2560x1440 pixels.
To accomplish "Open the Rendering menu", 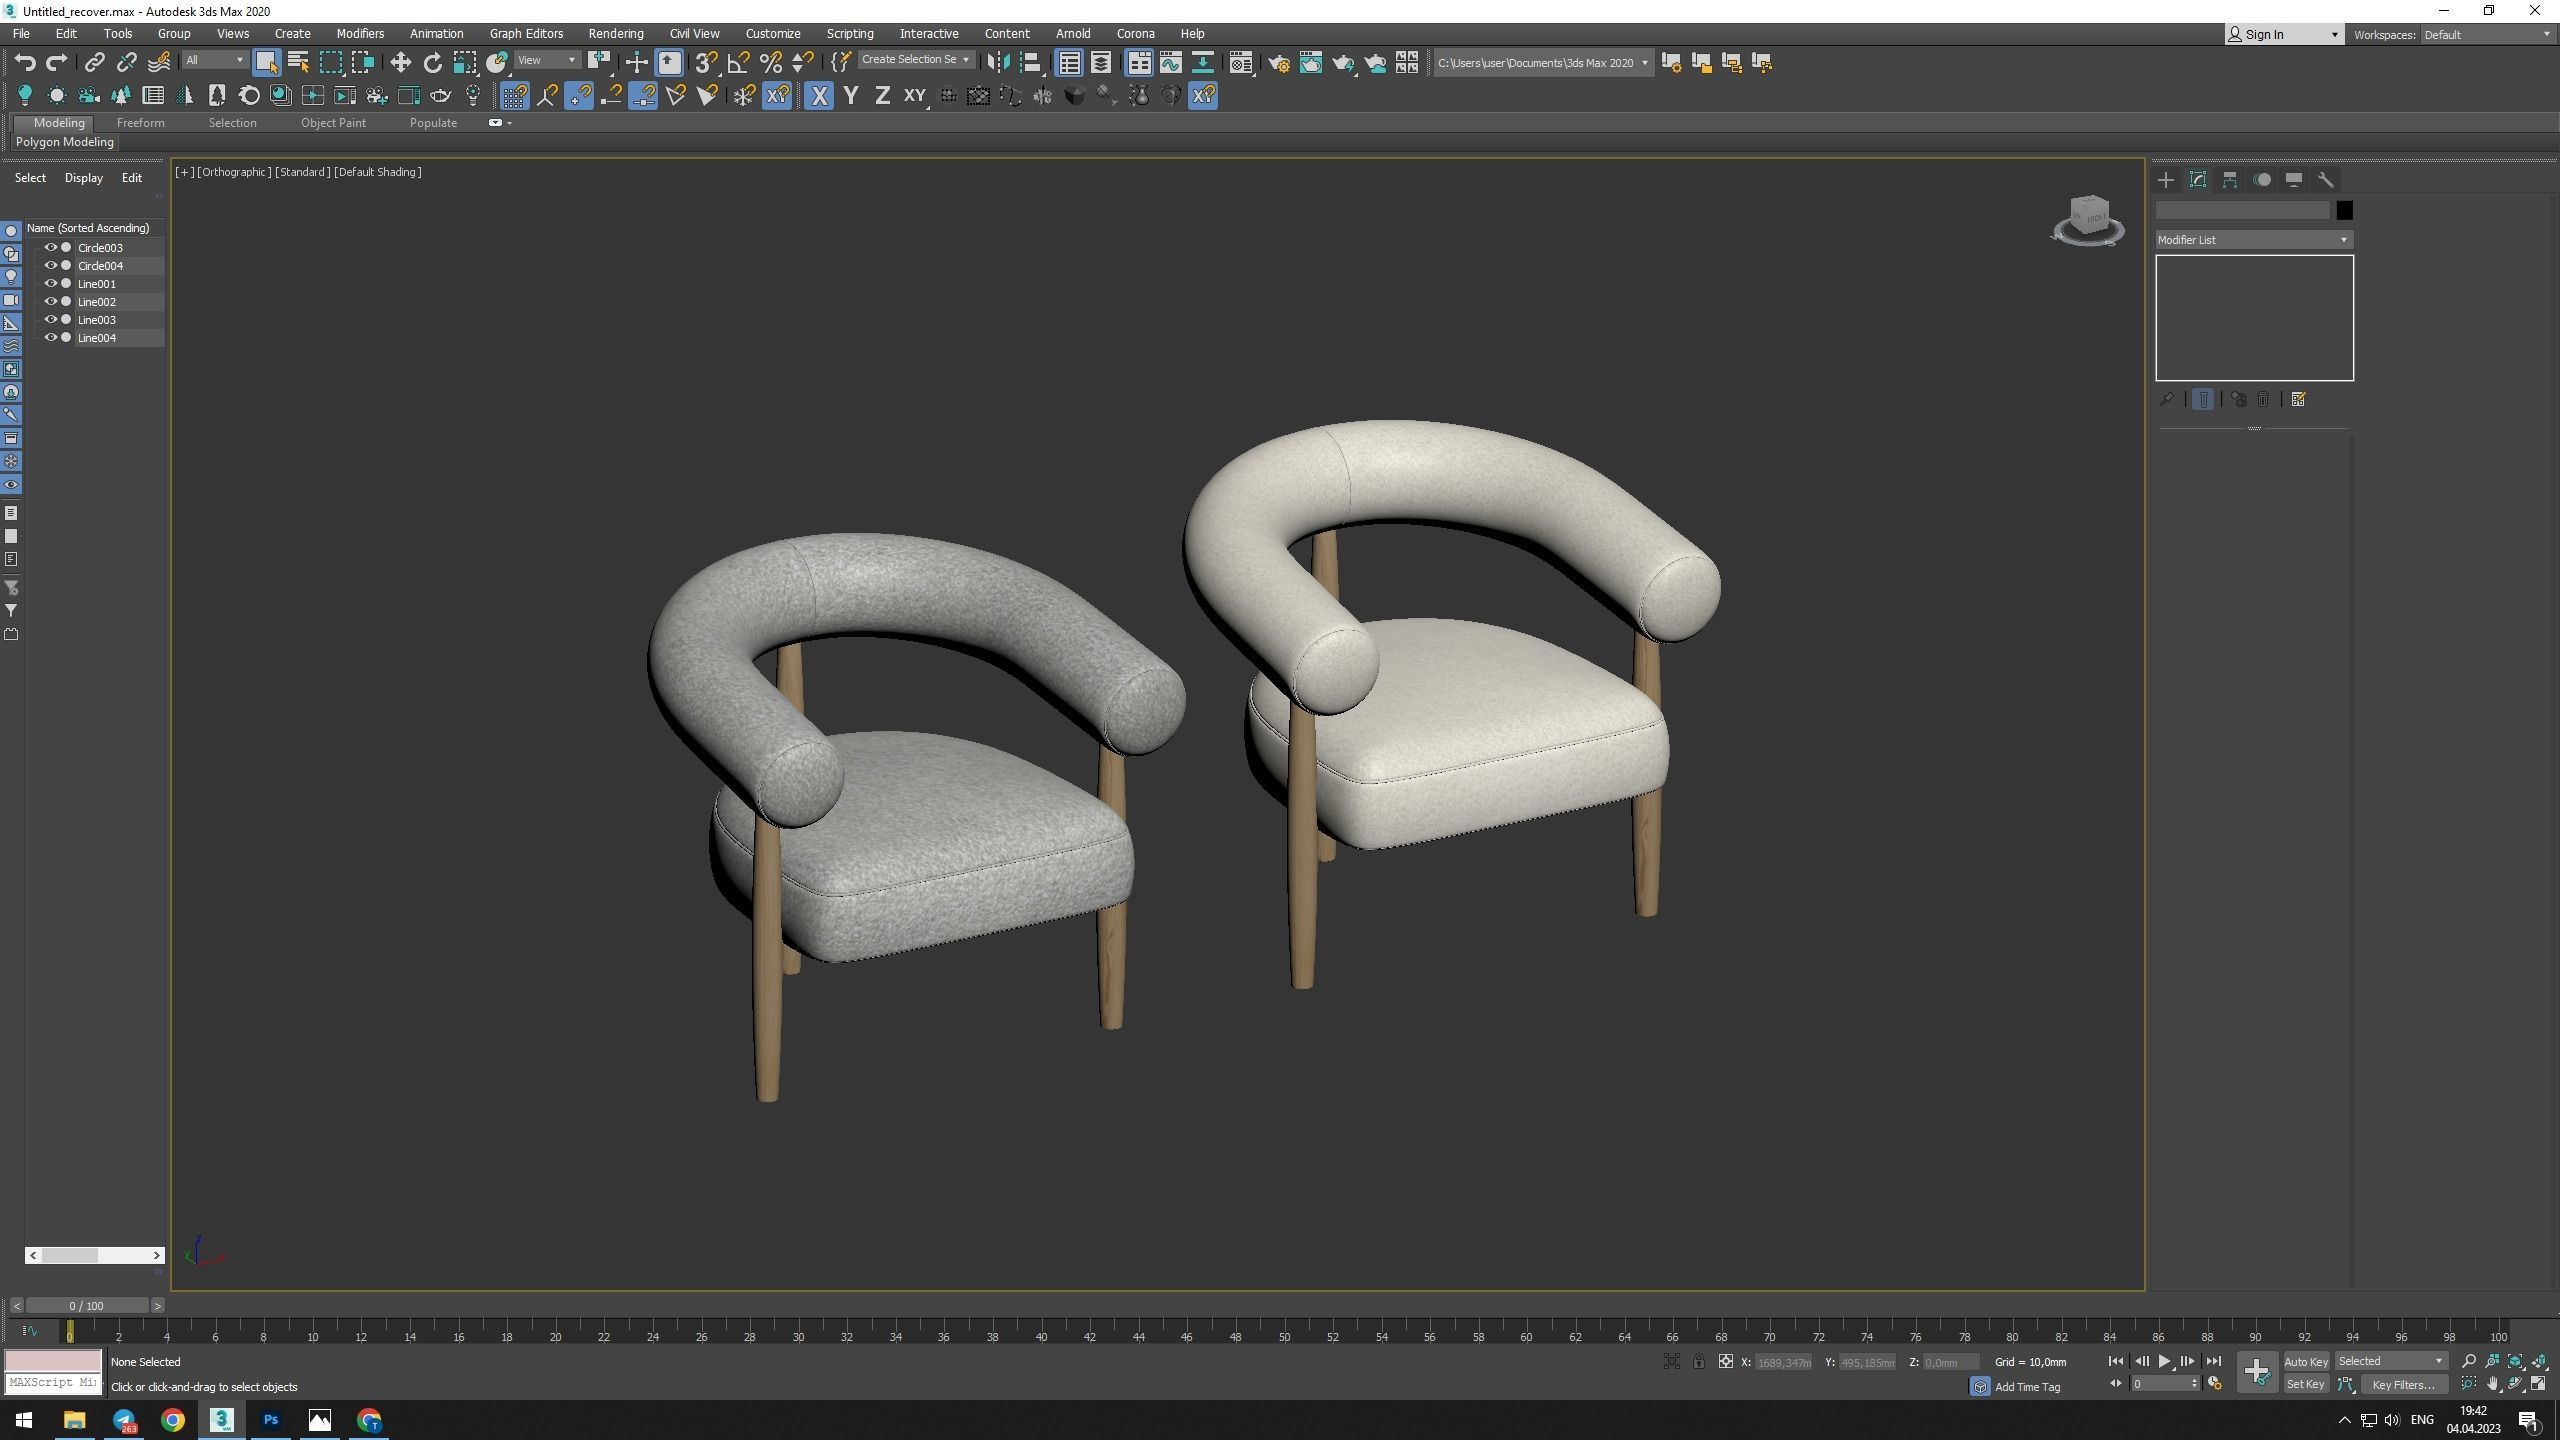I will pyautogui.click(x=615, y=33).
